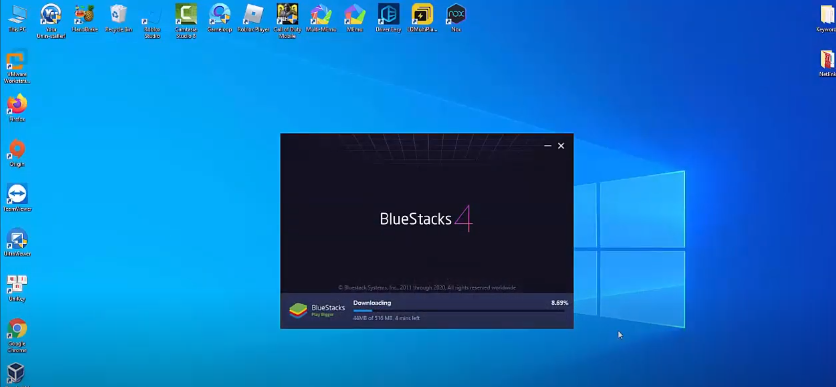The height and width of the screenshot is (387, 836).
Task: Select the Nox emulator shortcut
Action: coord(456,18)
